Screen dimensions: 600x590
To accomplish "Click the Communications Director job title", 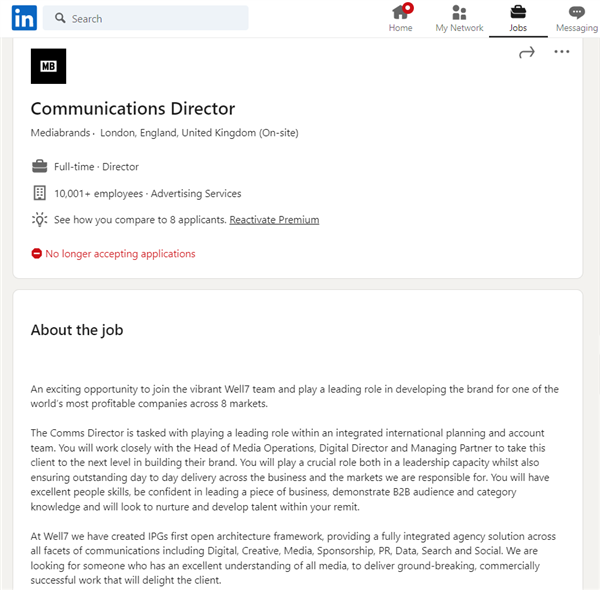I will [x=133, y=109].
